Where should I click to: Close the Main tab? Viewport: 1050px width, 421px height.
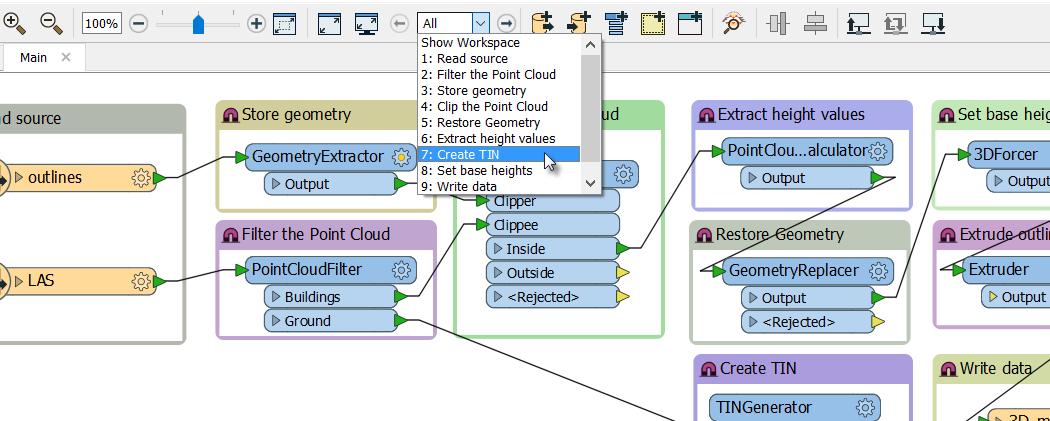66,58
